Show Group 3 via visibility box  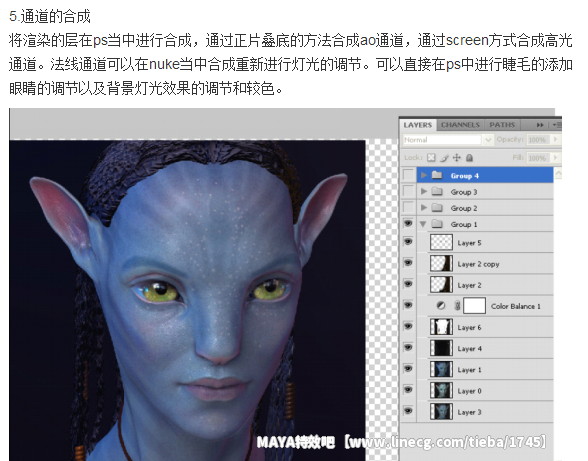408,191
